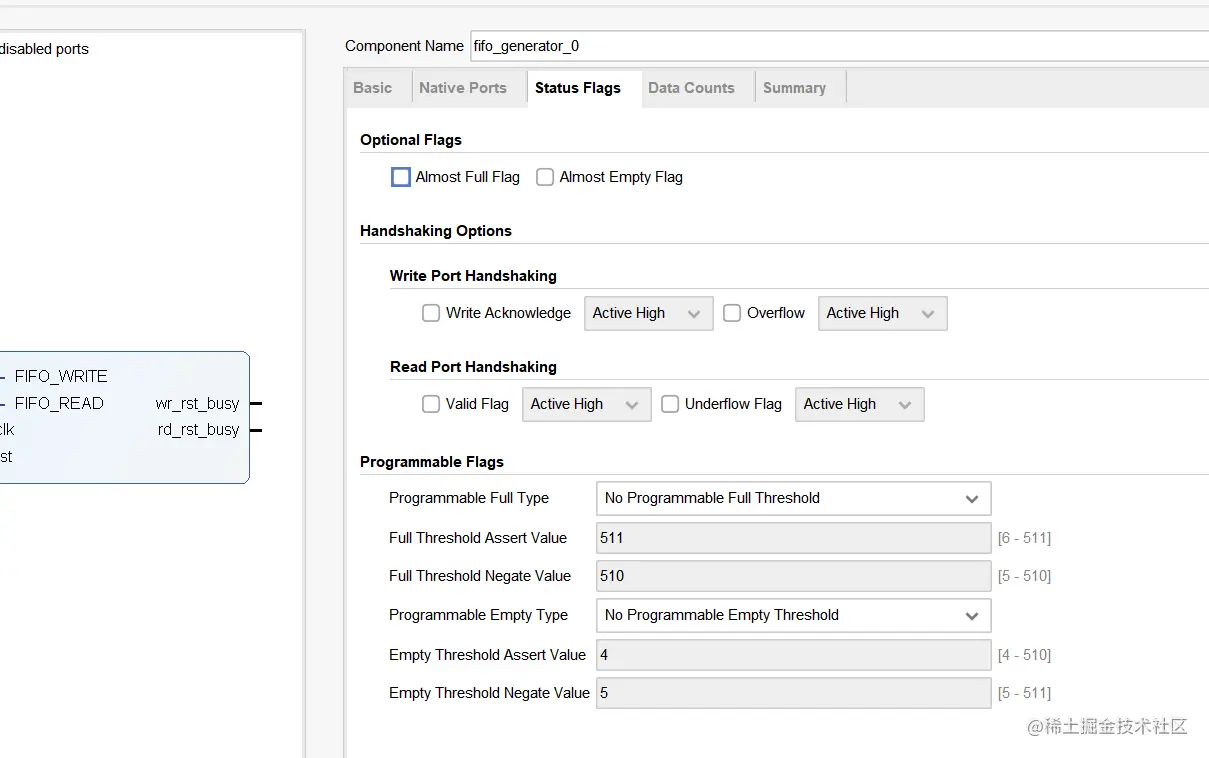Expand Underflow Flag Active High dropdown
Viewport: 1209px width, 758px height.
pyautogui.click(x=859, y=404)
